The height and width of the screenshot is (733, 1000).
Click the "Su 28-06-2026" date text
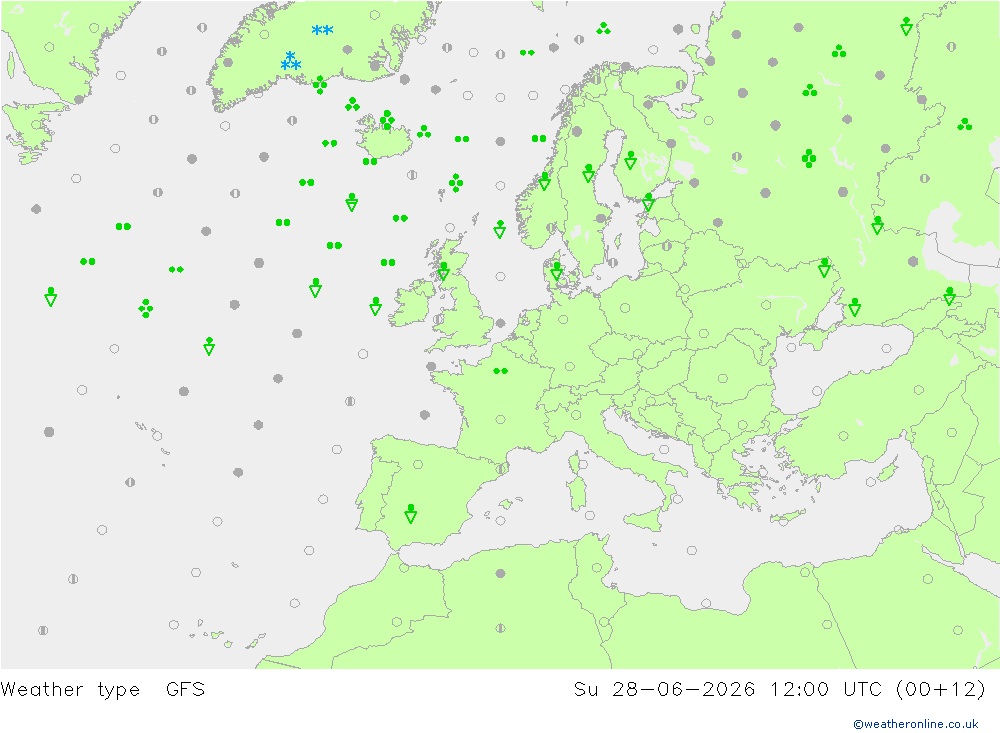click(x=664, y=689)
